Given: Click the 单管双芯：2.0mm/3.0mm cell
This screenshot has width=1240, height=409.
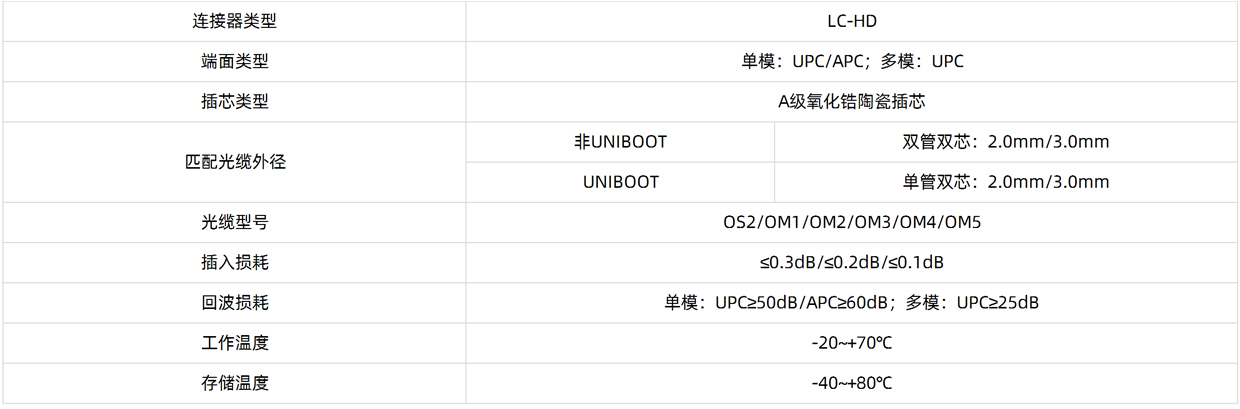Looking at the screenshot, I should tap(1006, 182).
